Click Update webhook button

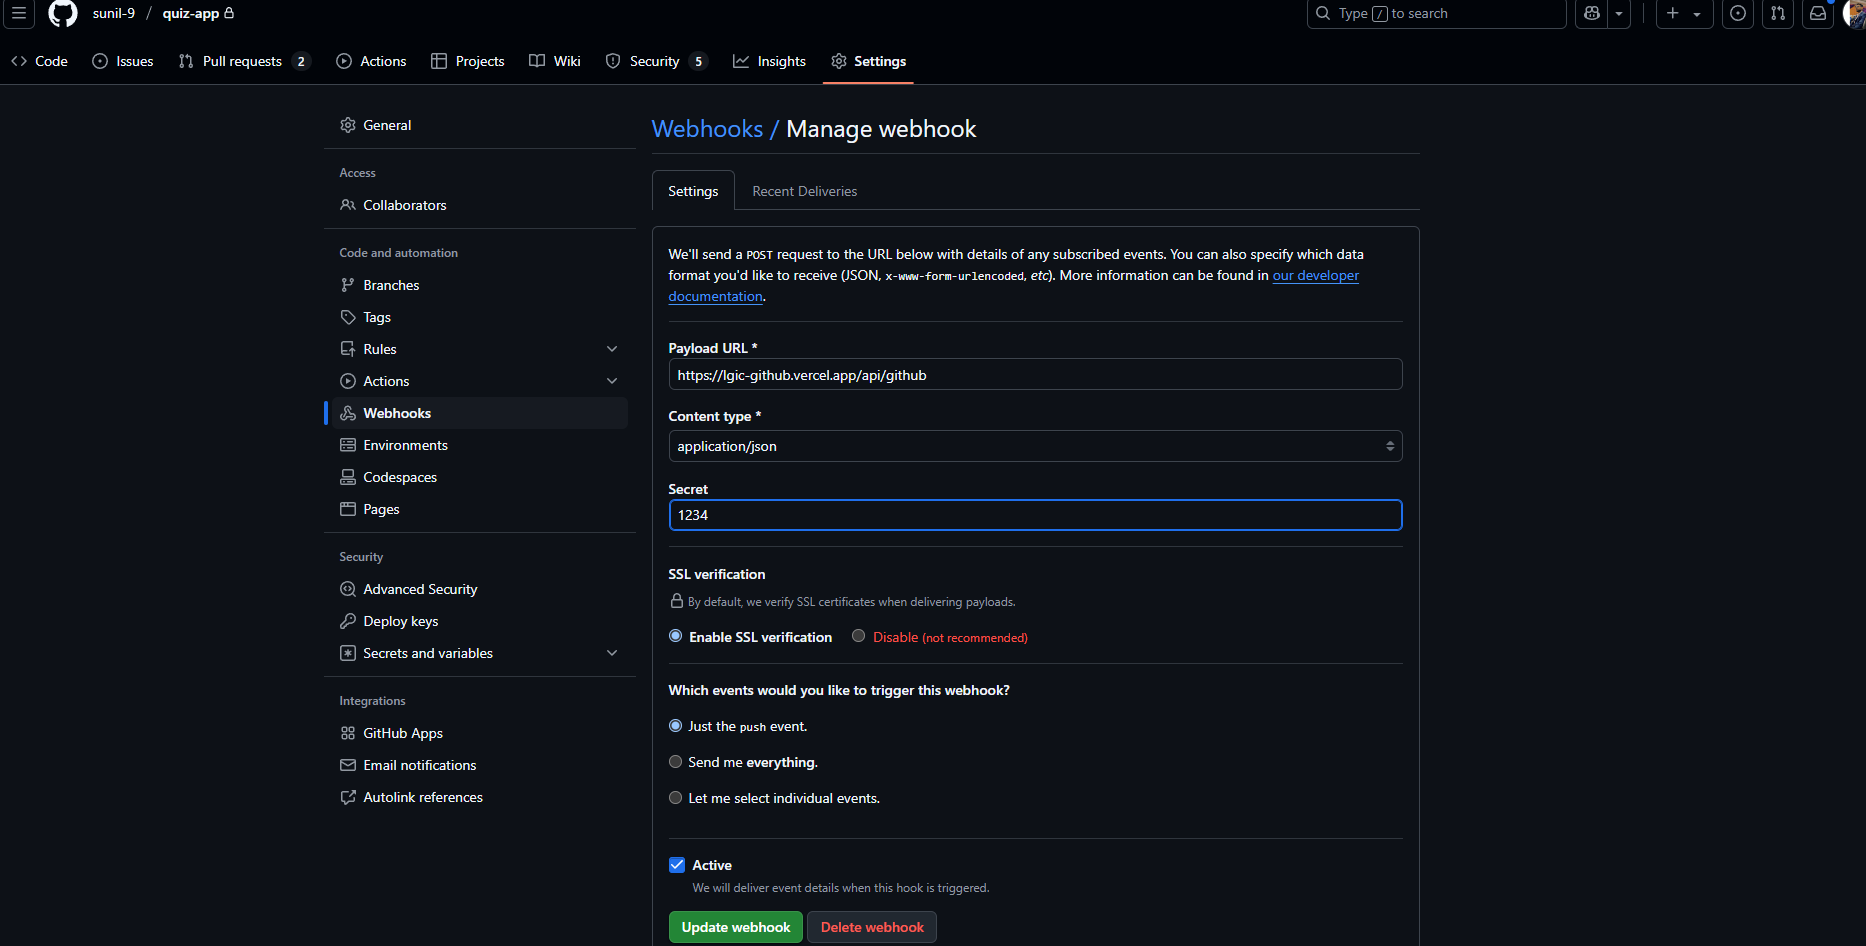click(x=736, y=927)
